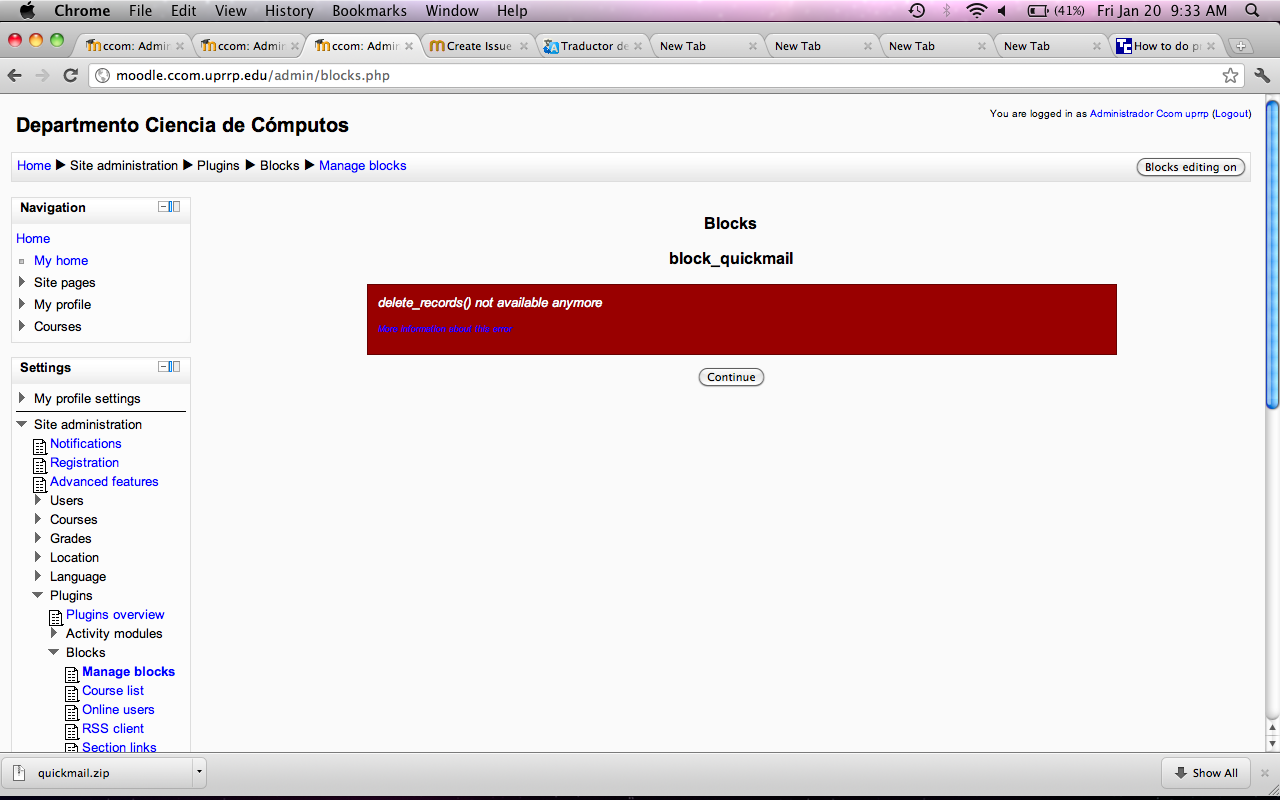Click the Course list page icon
Image resolution: width=1280 pixels, height=800 pixels.
tap(72, 693)
